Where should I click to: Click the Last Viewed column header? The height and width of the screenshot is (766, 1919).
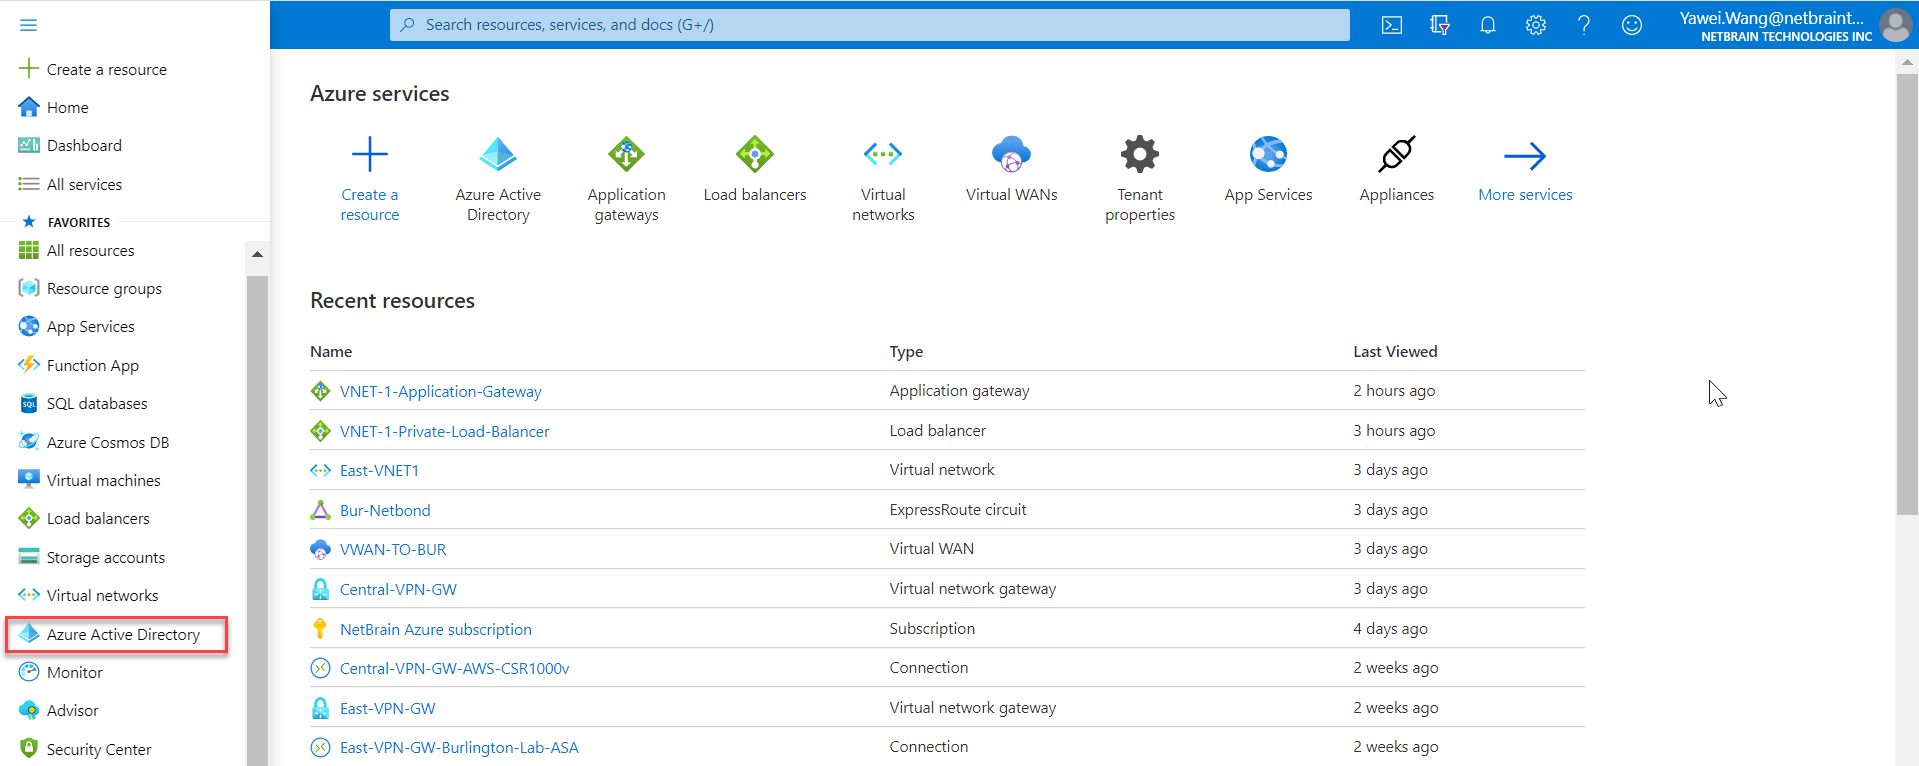point(1395,351)
